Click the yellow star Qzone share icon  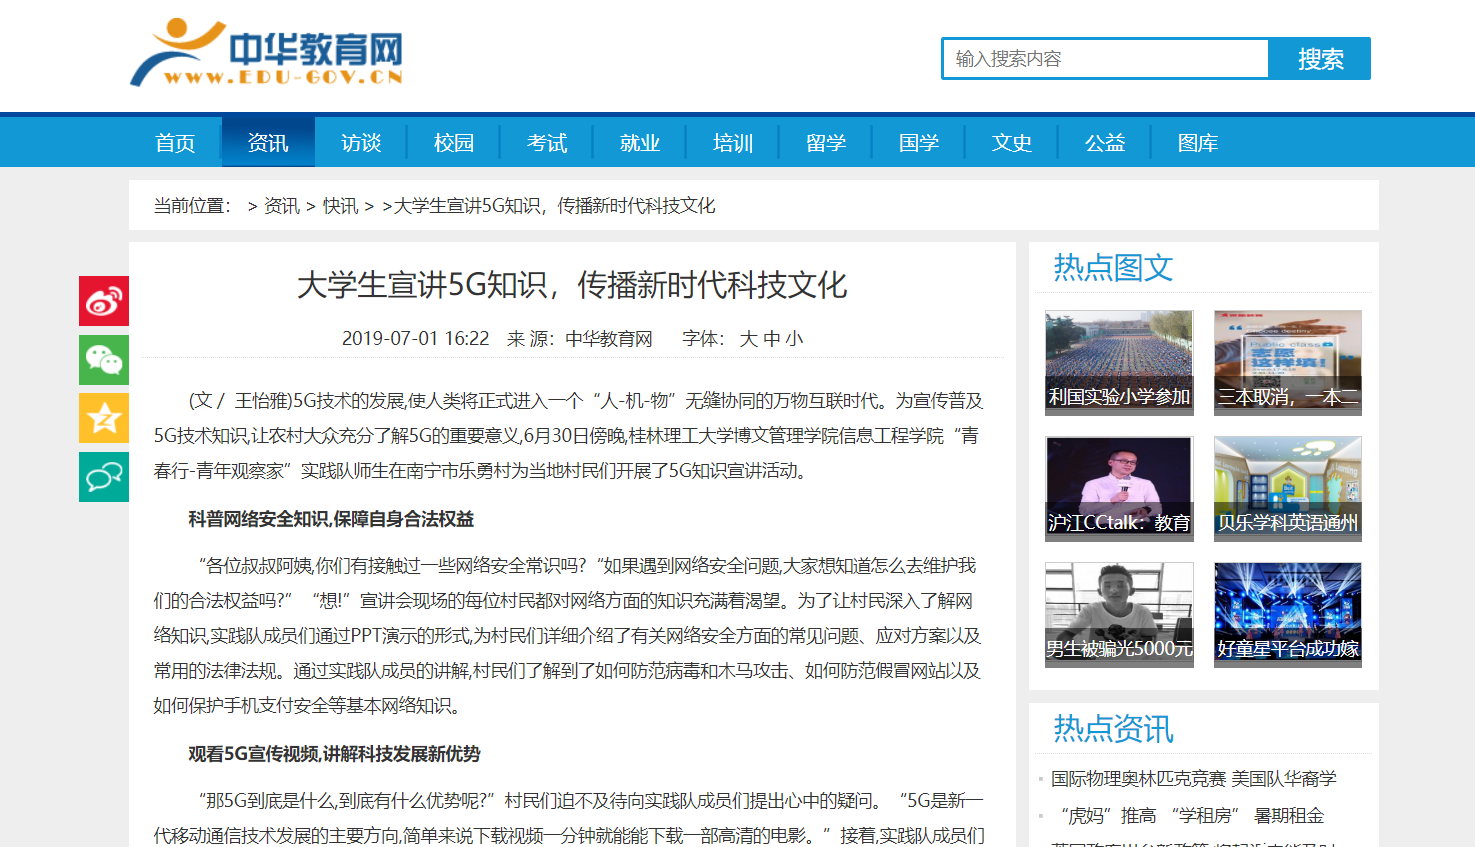click(104, 418)
